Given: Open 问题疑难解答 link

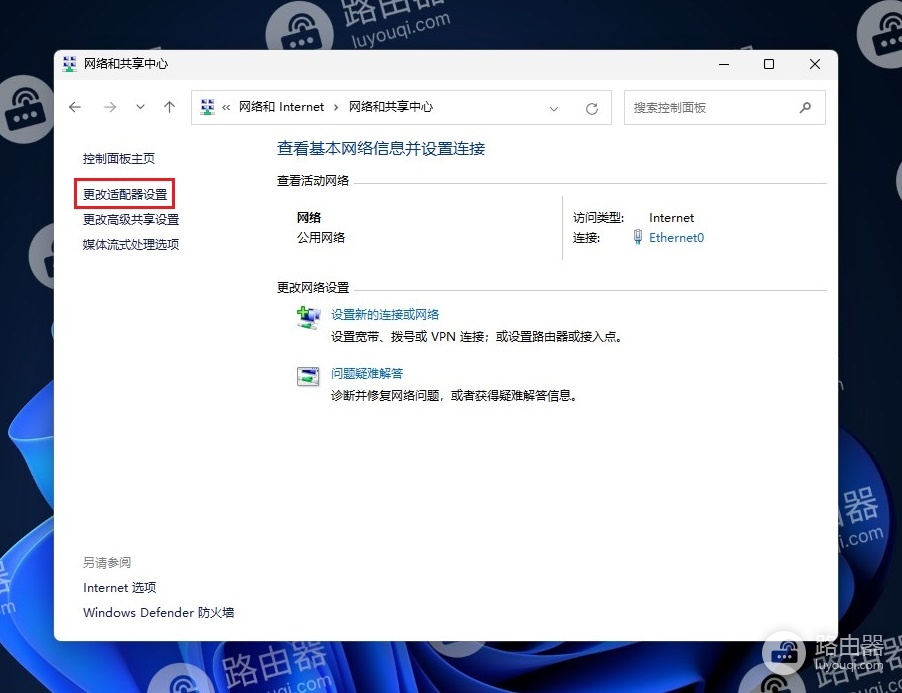Looking at the screenshot, I should [x=367, y=374].
